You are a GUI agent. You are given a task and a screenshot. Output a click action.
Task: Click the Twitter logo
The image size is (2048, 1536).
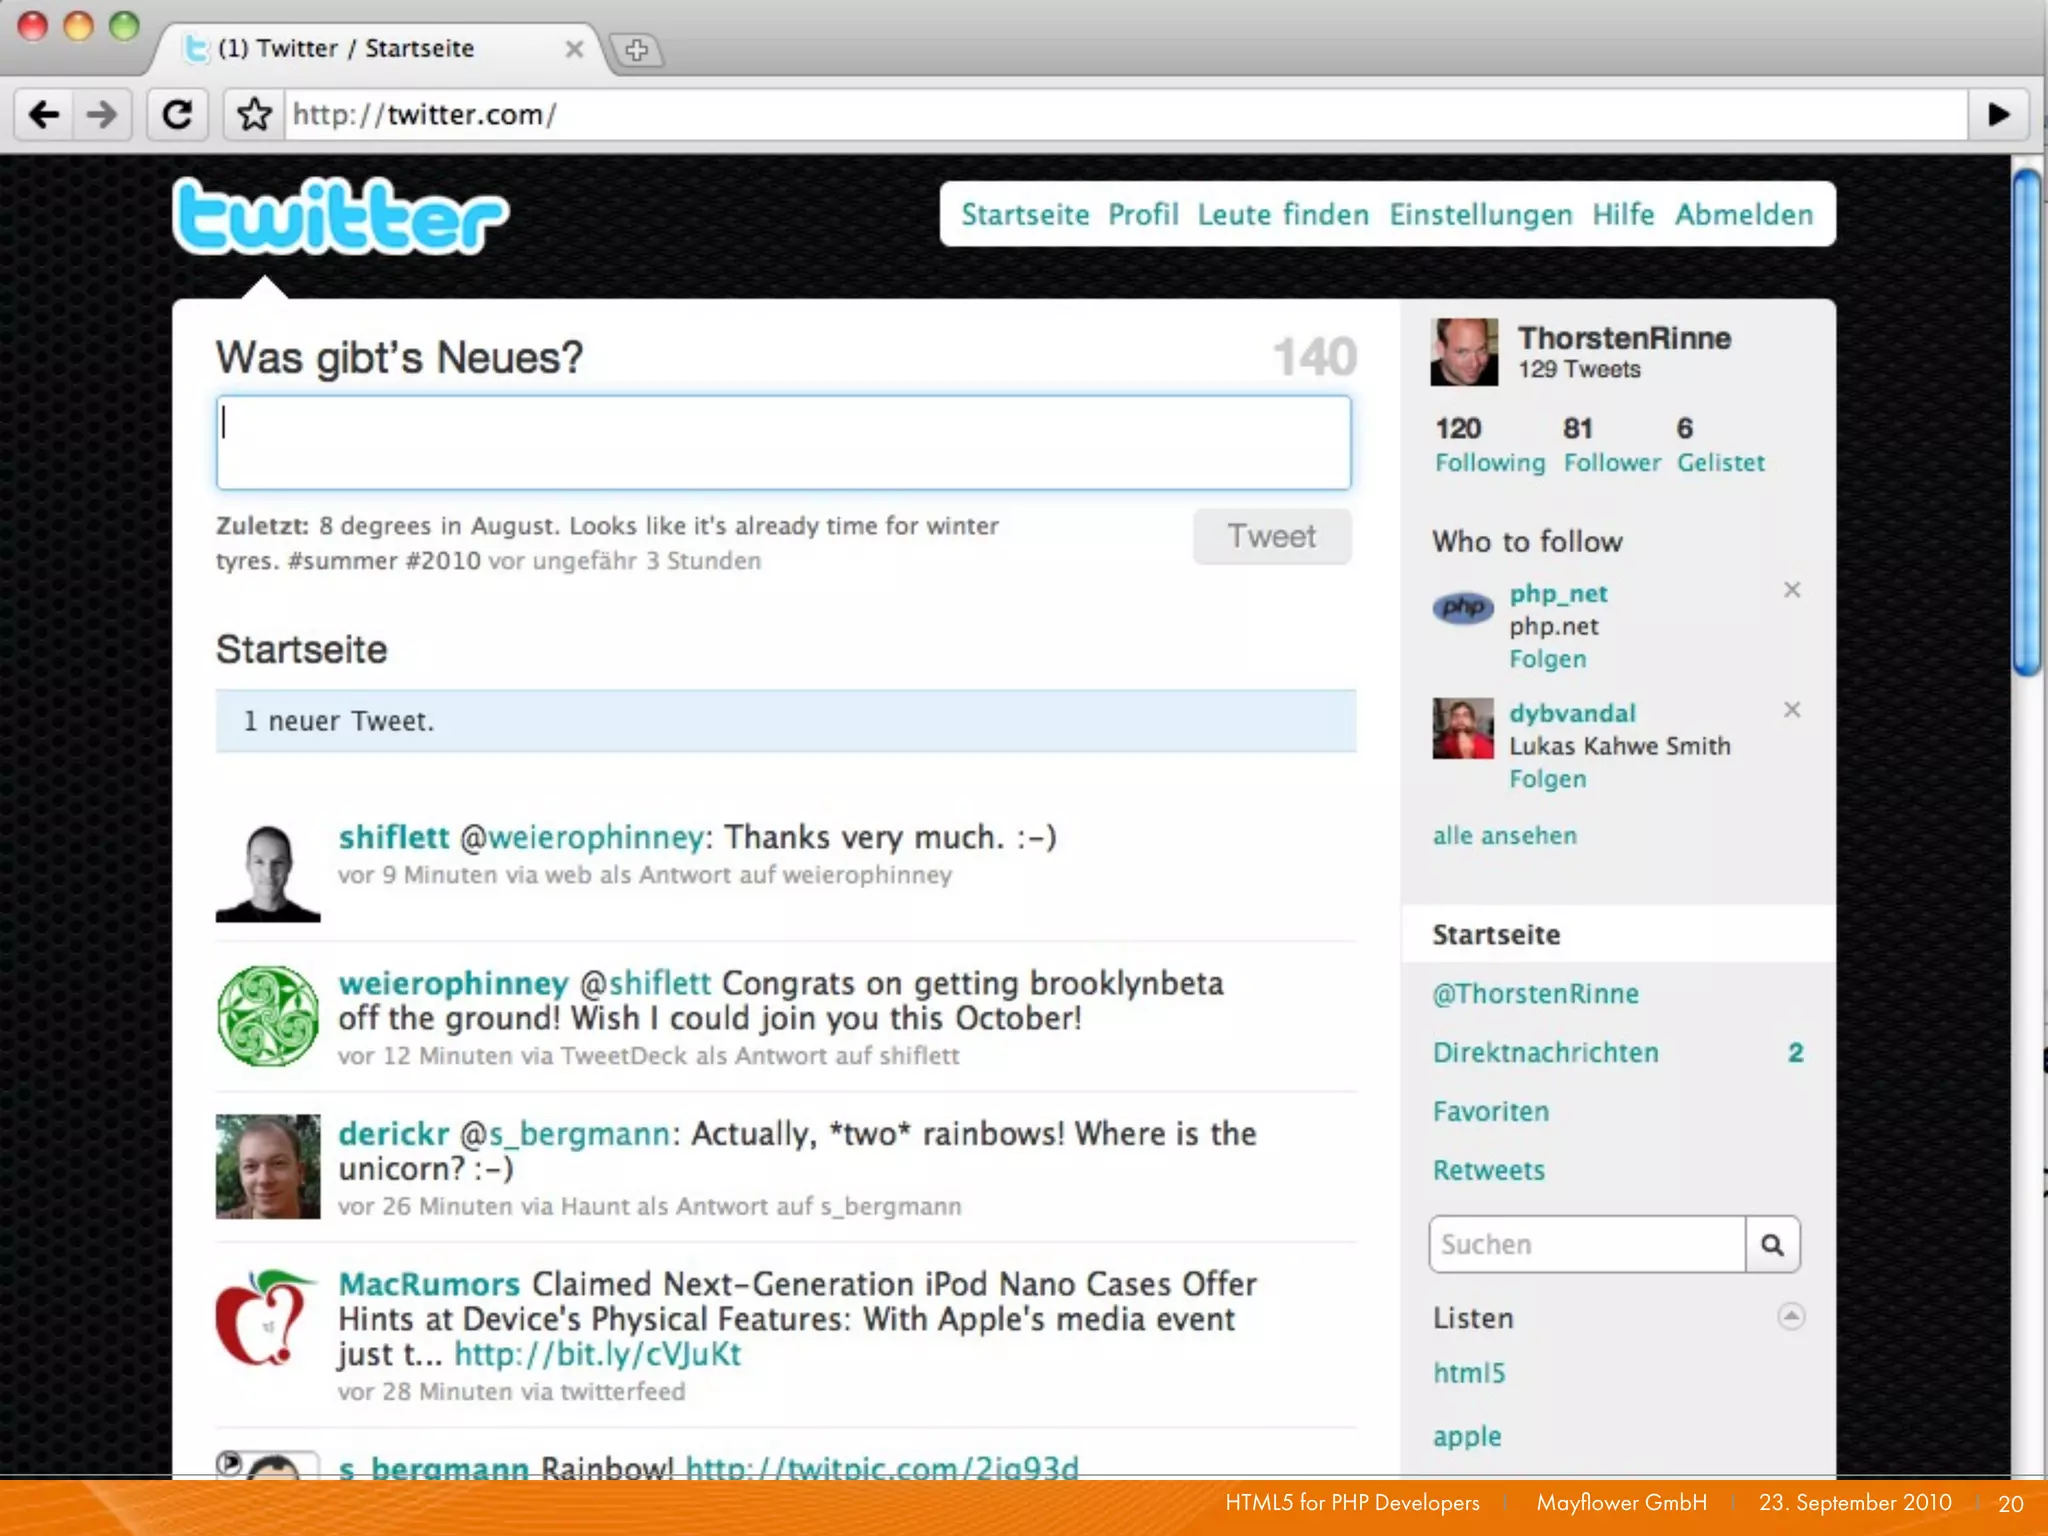coord(340,216)
